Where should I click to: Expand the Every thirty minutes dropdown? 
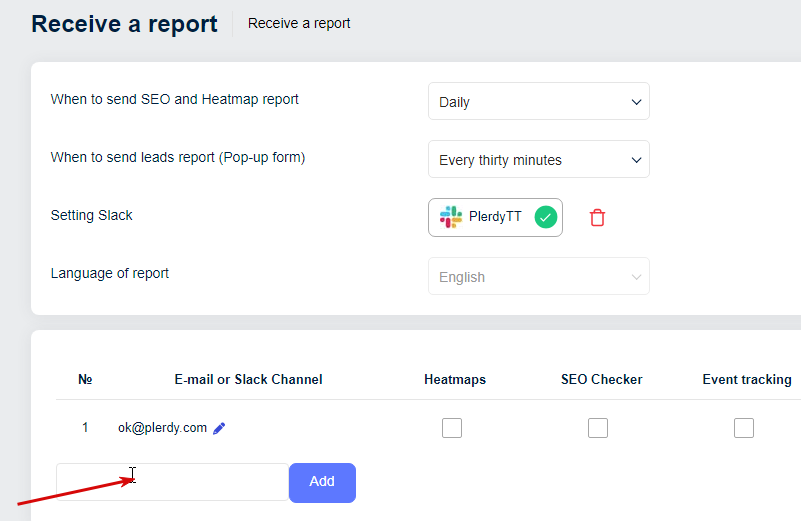(538, 160)
